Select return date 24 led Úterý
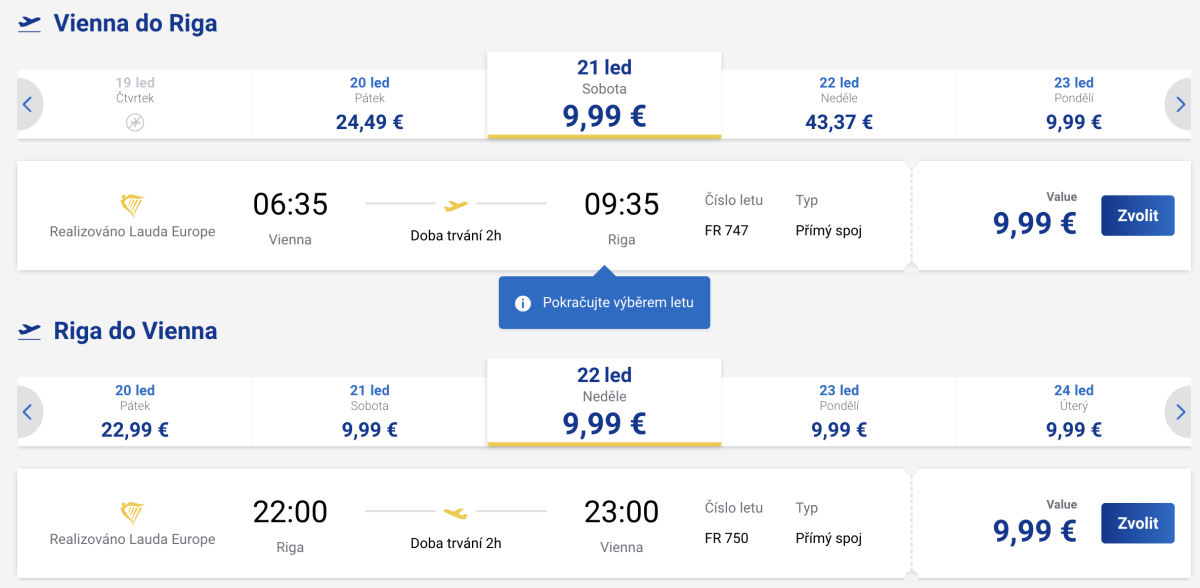 (1074, 412)
